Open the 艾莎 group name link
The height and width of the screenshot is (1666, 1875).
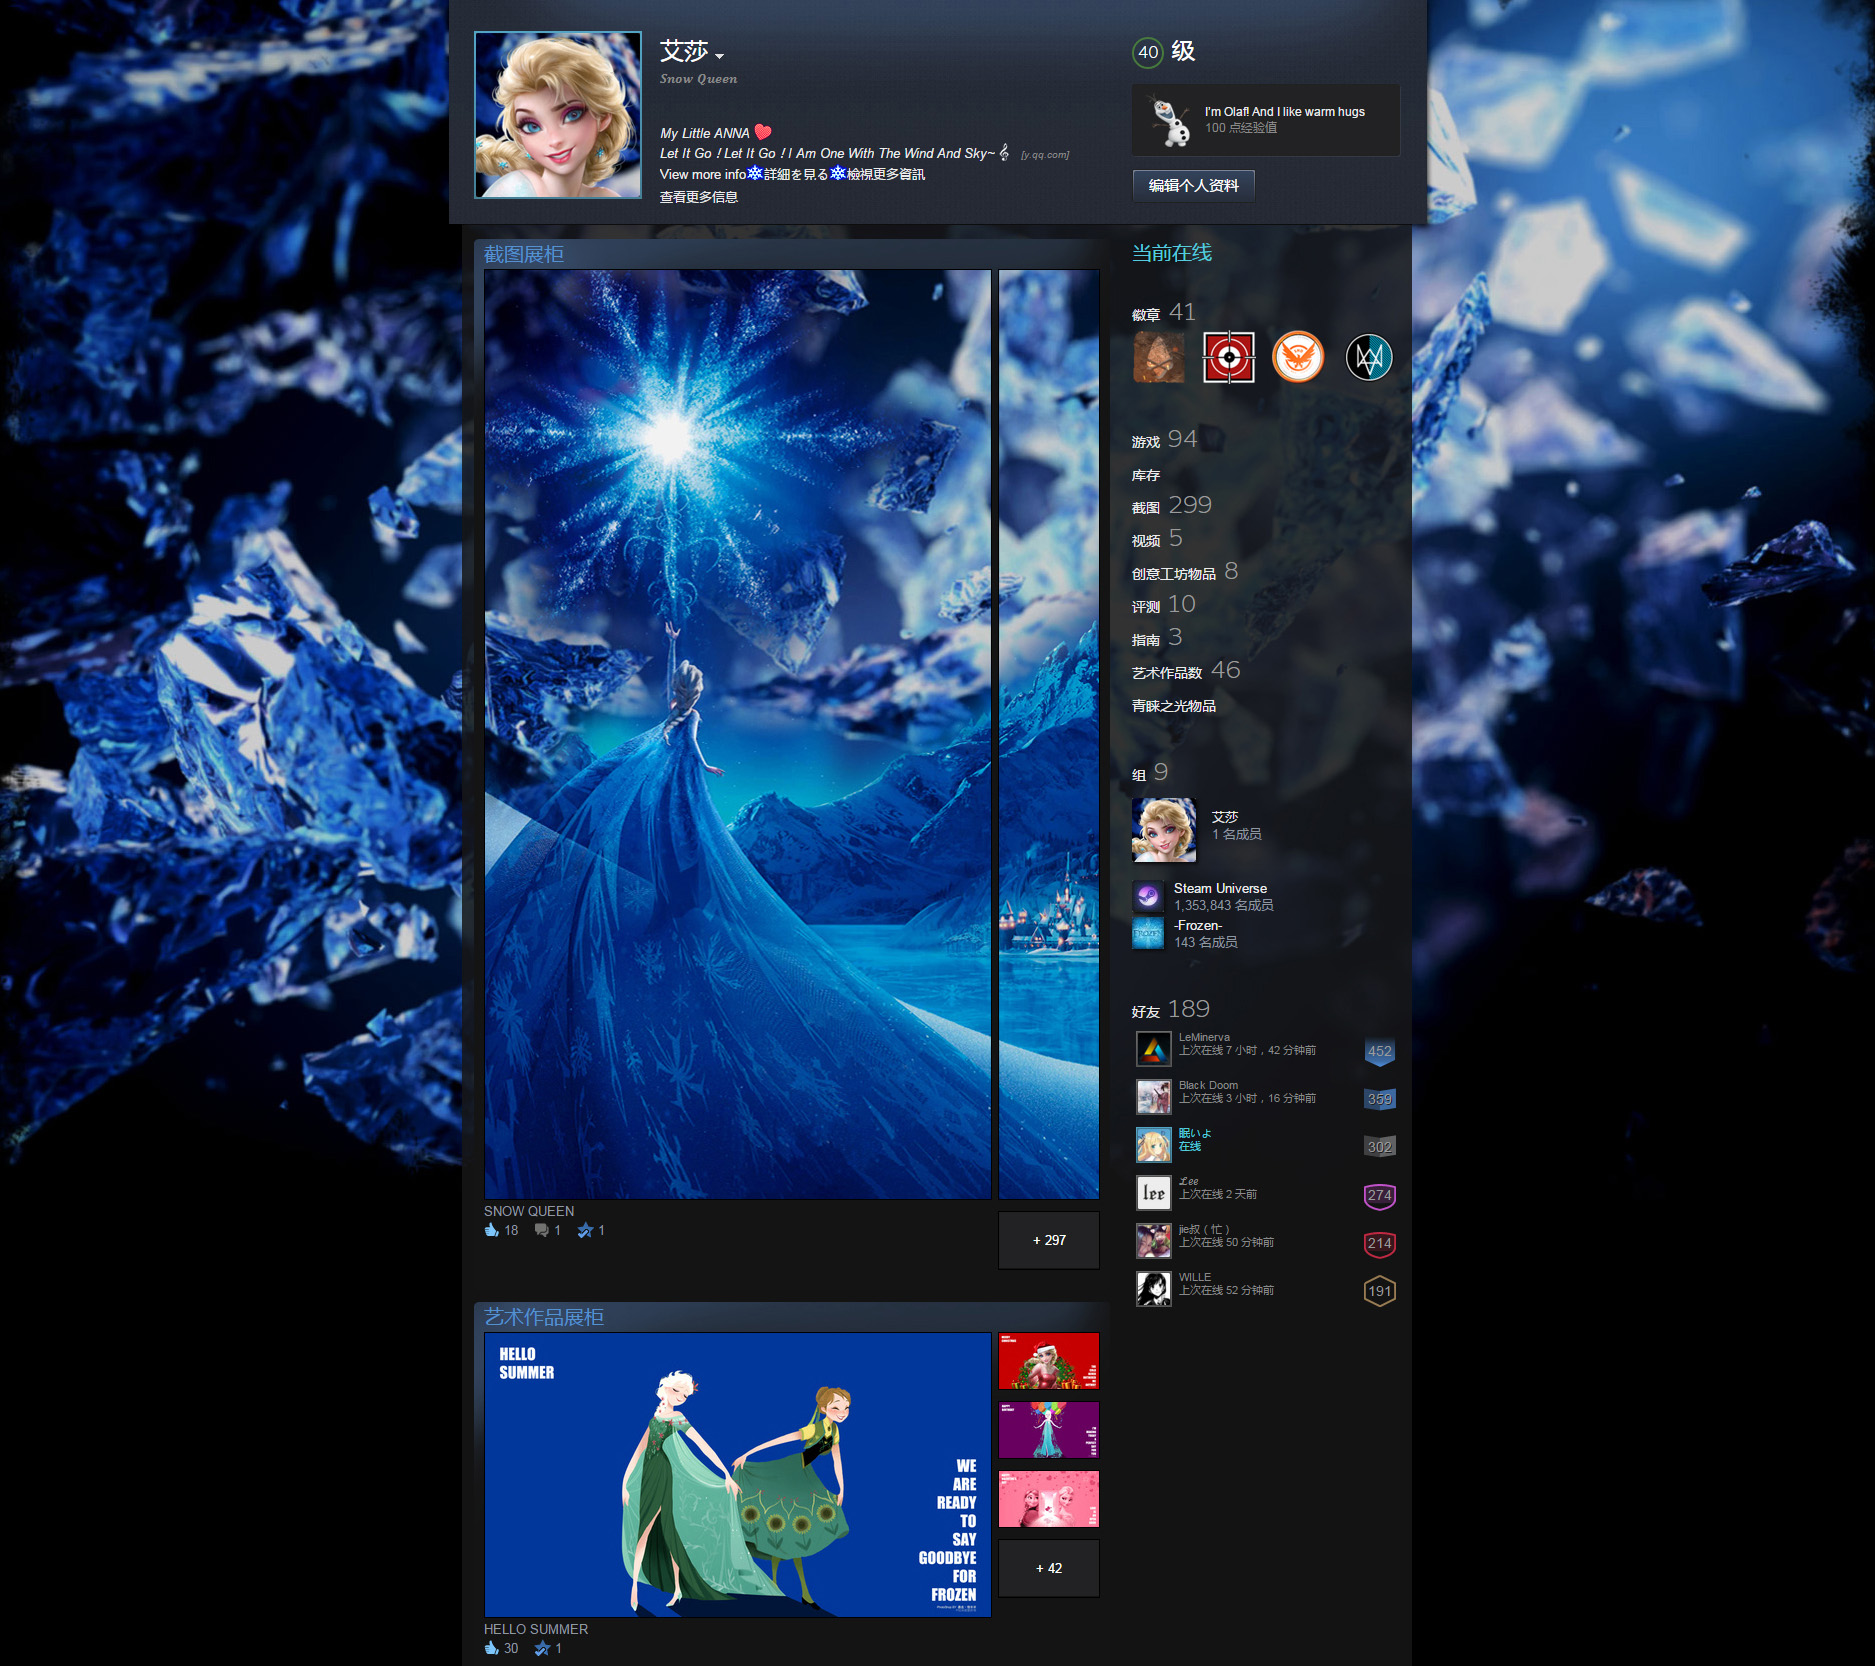(x=1225, y=817)
